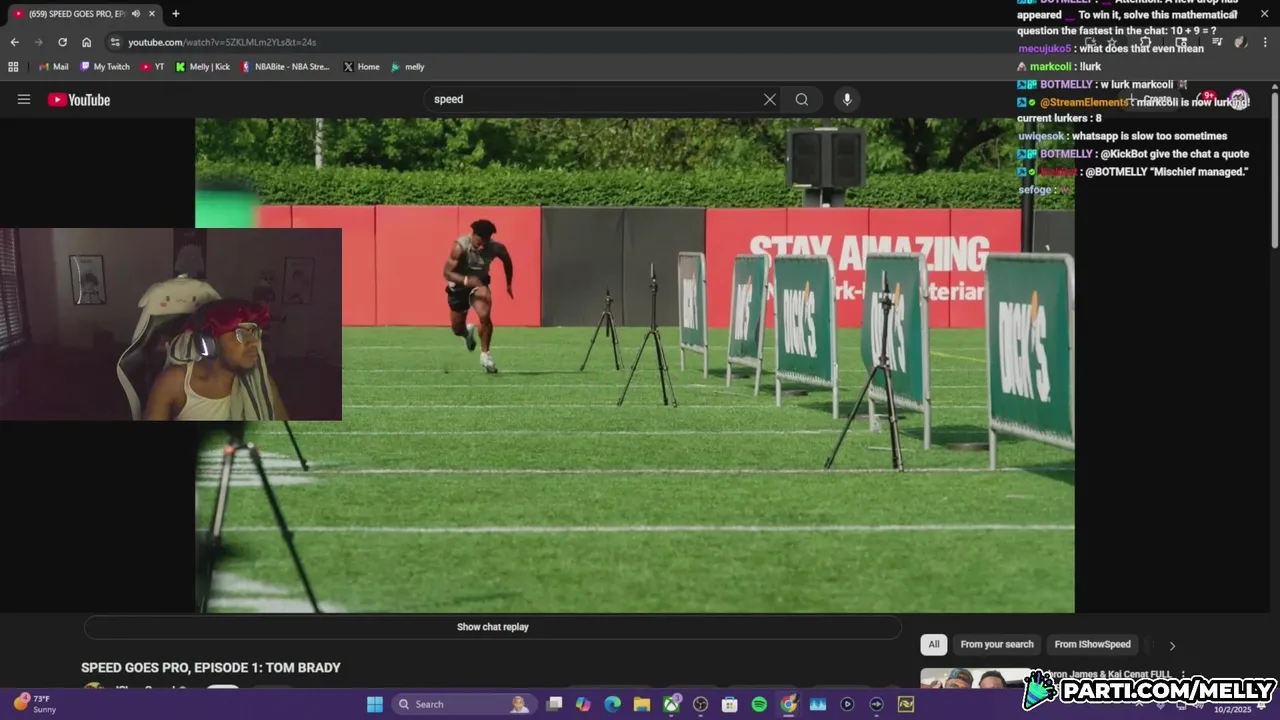Open the X Home bookmark

(x=361, y=67)
